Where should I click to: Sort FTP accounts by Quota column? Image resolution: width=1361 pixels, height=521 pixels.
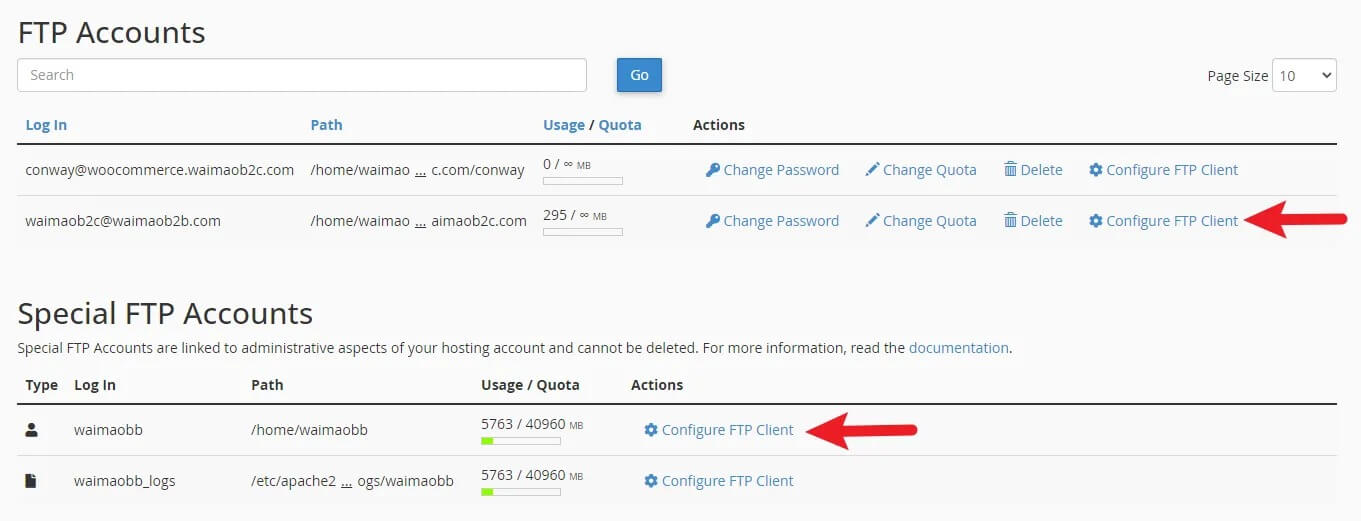click(x=620, y=125)
